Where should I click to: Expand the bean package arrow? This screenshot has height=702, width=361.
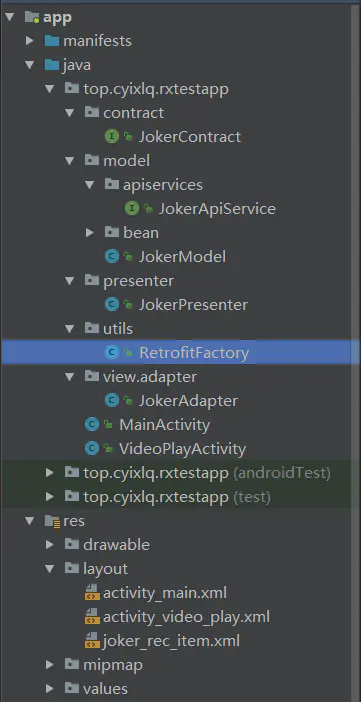(x=90, y=232)
